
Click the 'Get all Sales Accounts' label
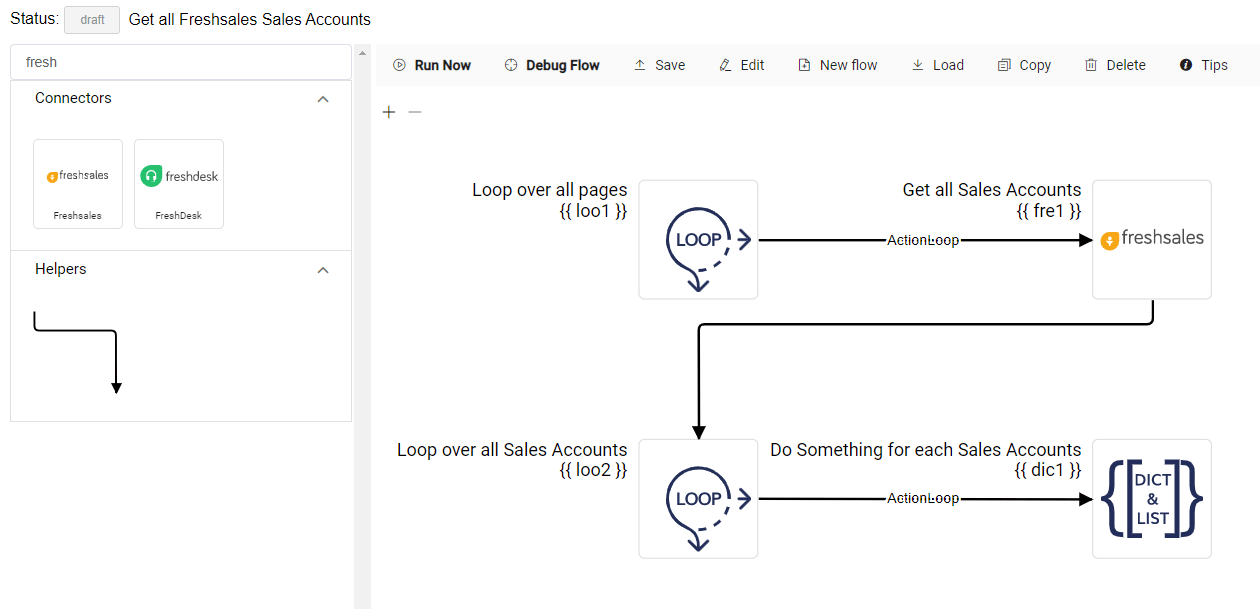(x=992, y=190)
